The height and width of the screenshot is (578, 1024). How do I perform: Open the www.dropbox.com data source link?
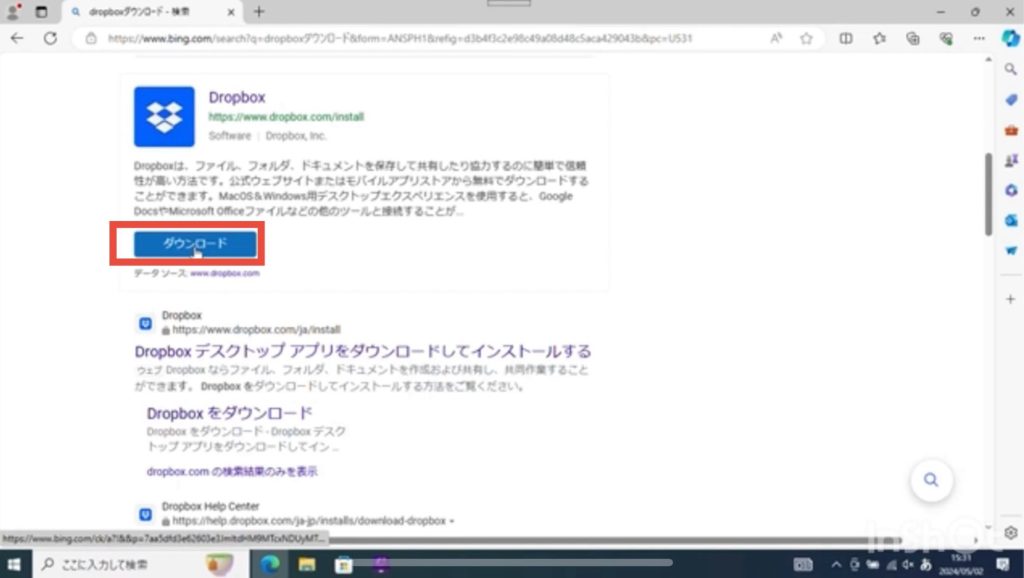pos(225,273)
